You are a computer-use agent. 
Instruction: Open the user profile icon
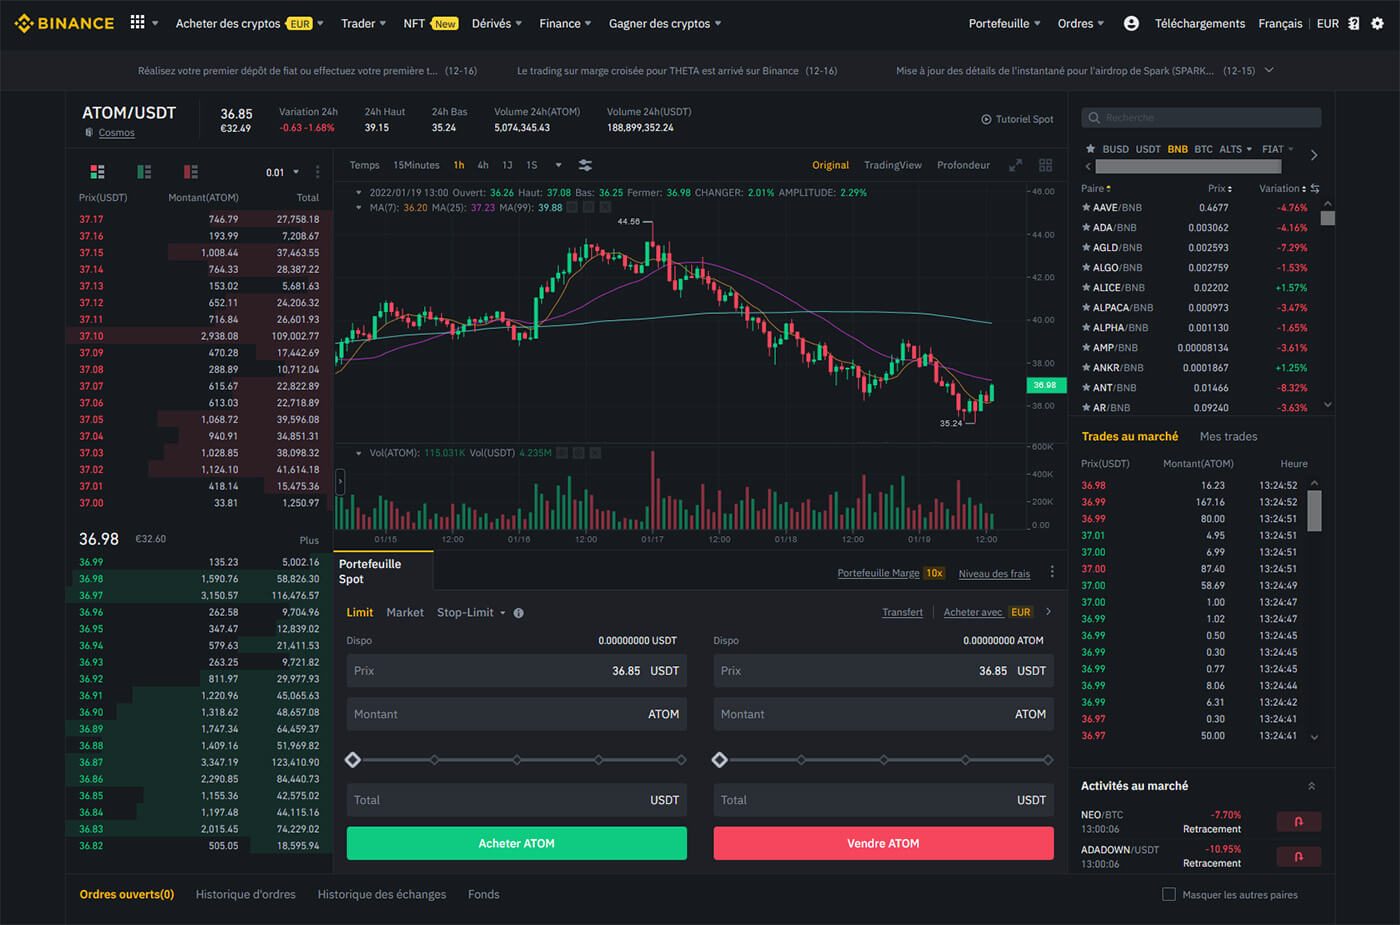[1131, 23]
